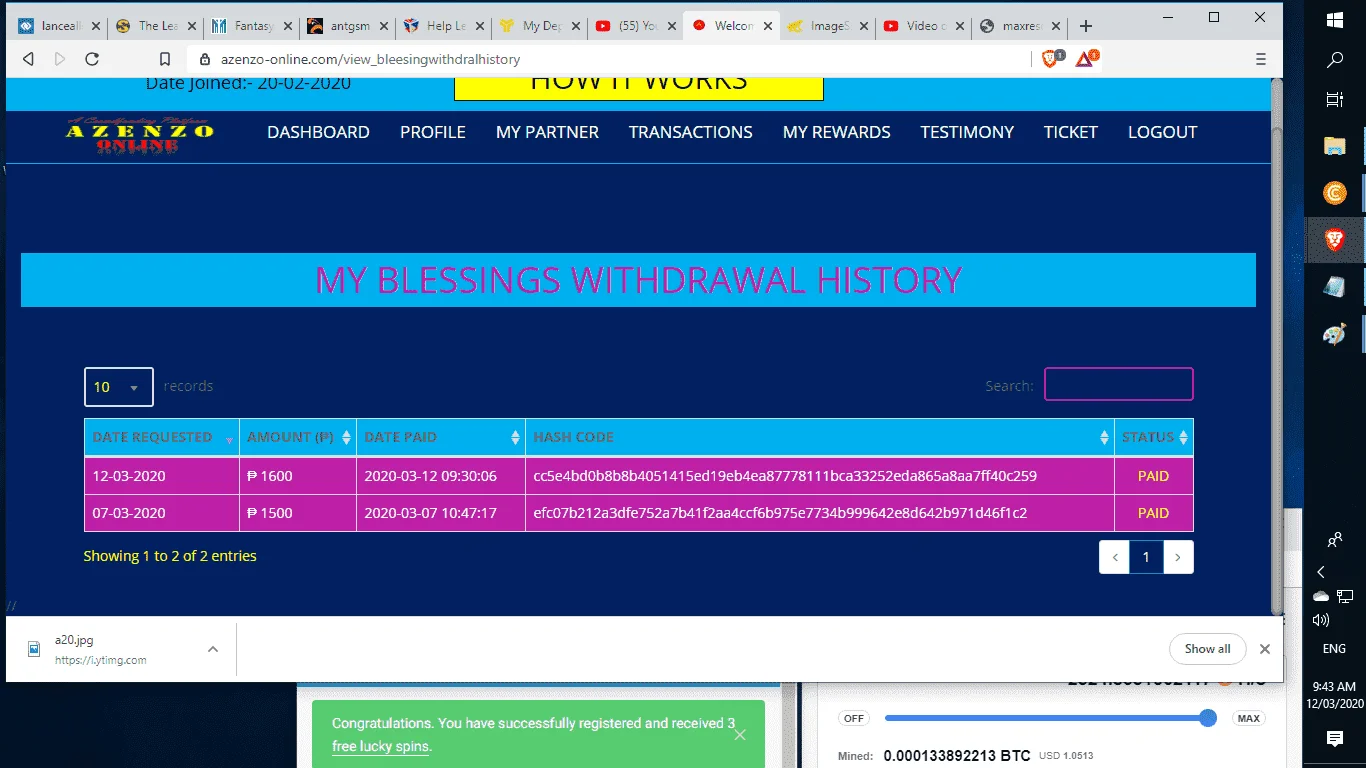The image size is (1366, 768).
Task: Open File Explorer from the taskbar
Action: [x=1335, y=146]
